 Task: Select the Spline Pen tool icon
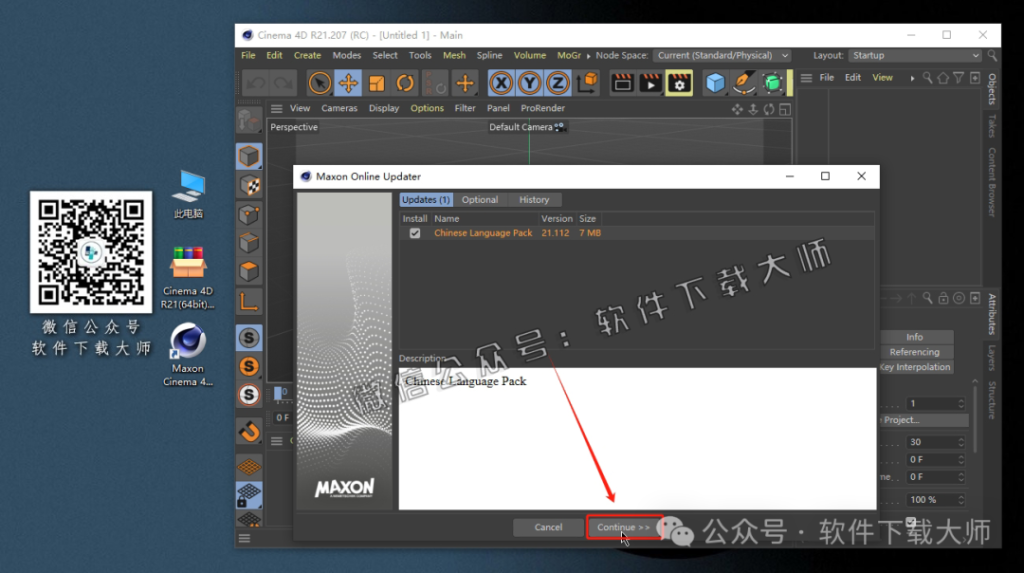[x=743, y=84]
